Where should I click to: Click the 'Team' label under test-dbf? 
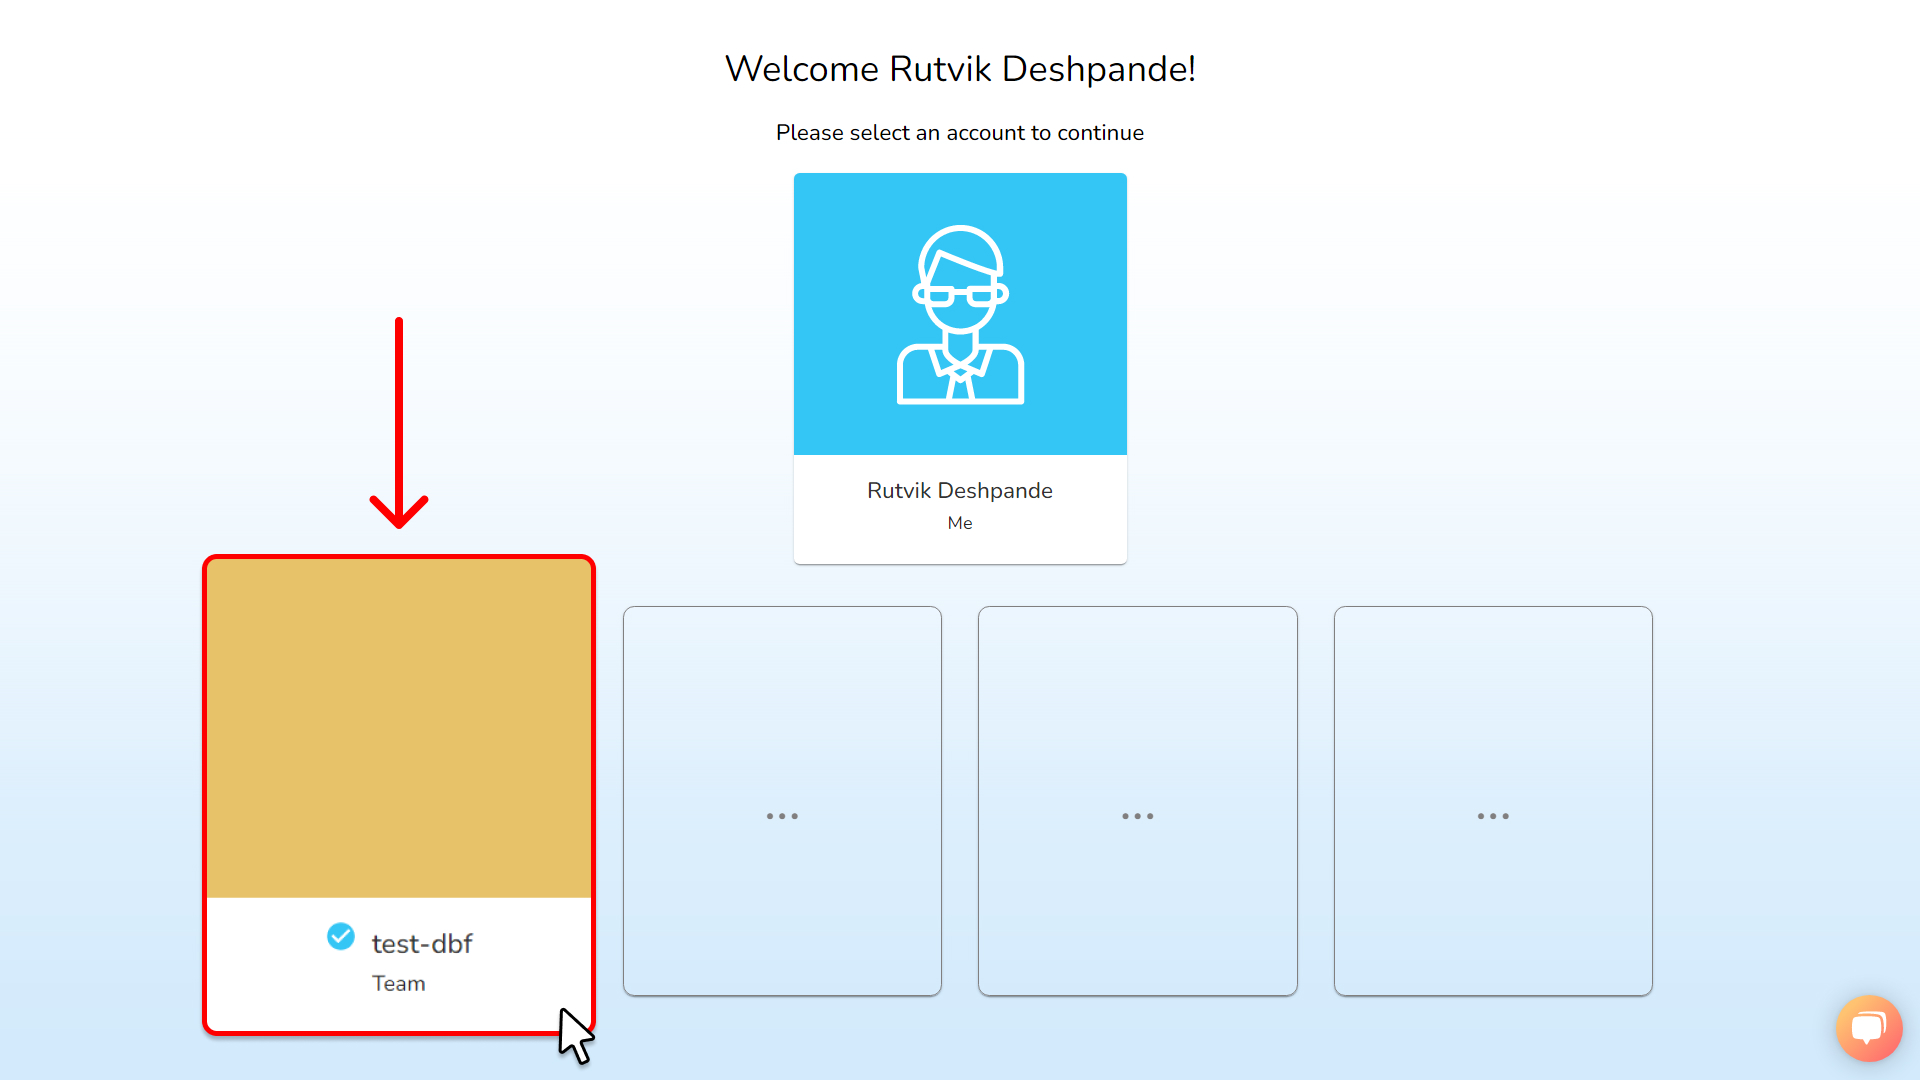click(399, 984)
